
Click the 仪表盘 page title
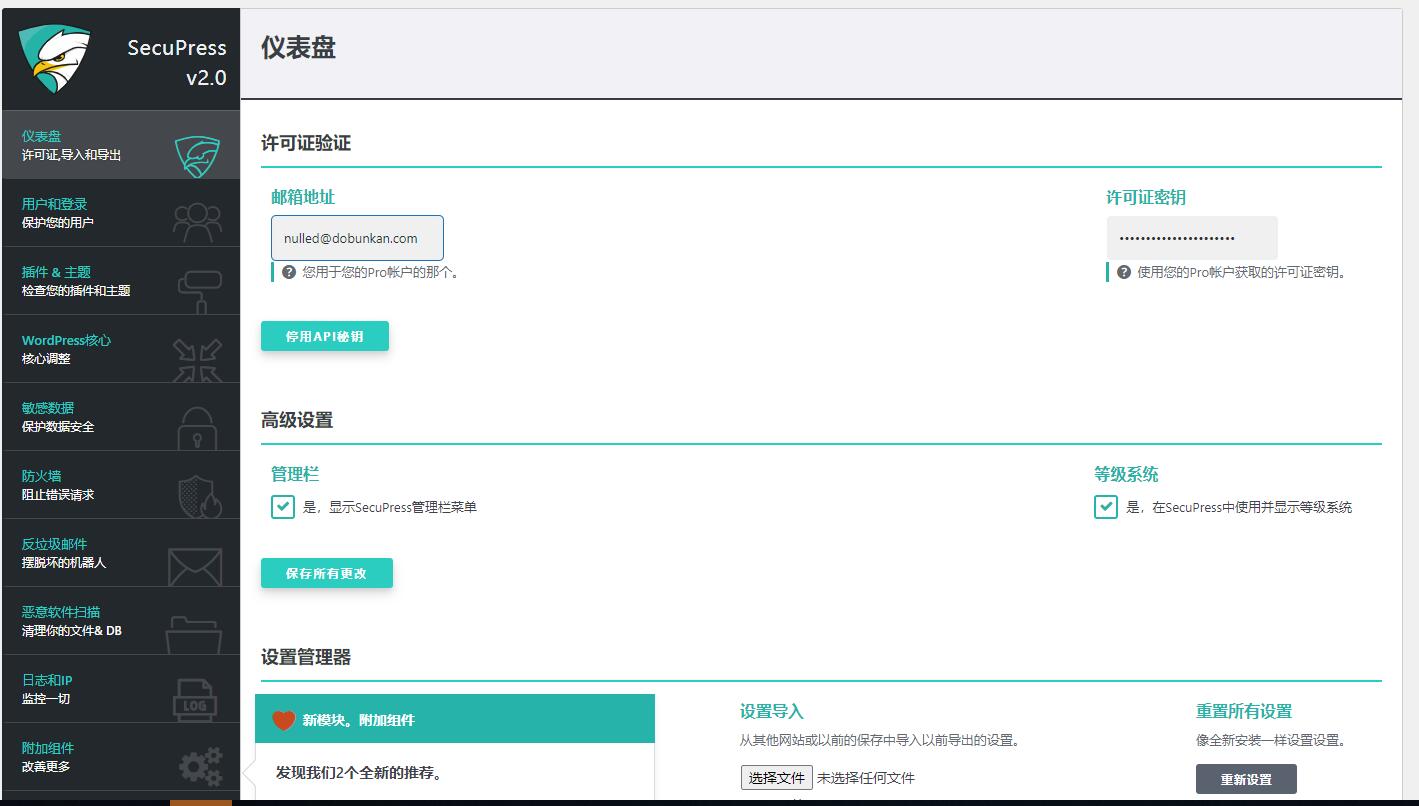pos(298,47)
